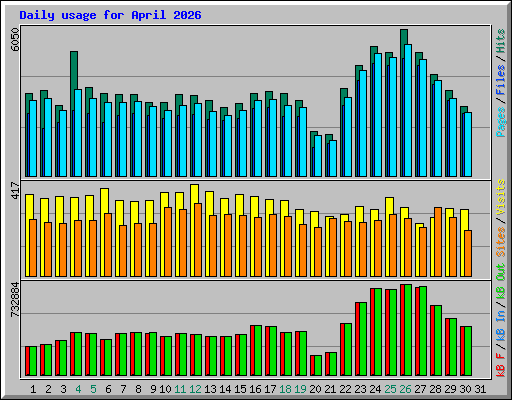Click the 'Pages' legend label
Screen dimensions: 512x400
point(500,122)
